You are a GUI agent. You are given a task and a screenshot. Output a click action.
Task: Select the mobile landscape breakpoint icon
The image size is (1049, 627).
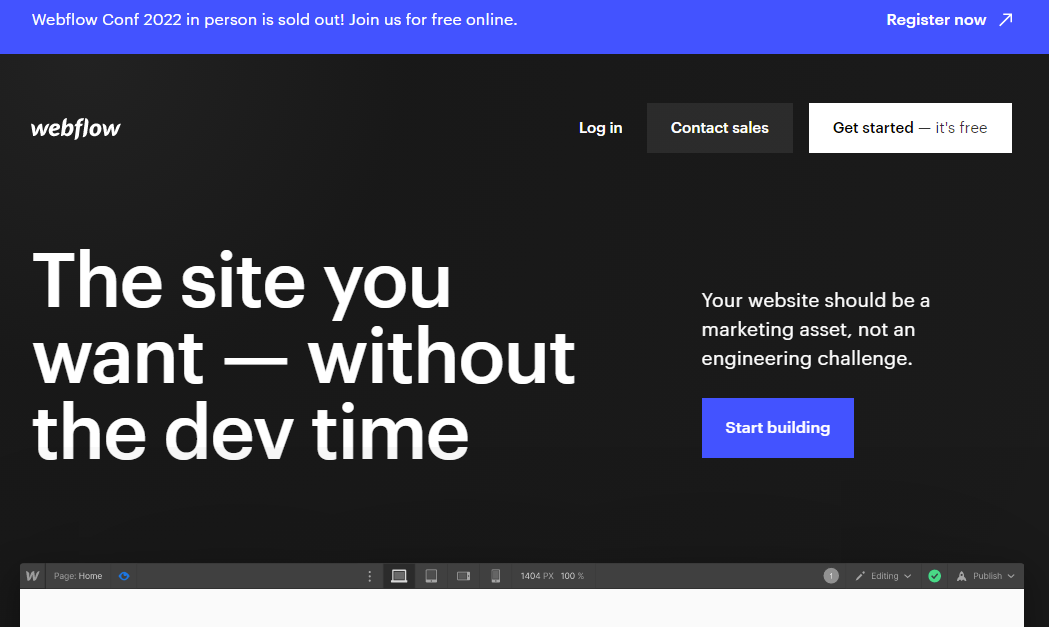(x=464, y=576)
